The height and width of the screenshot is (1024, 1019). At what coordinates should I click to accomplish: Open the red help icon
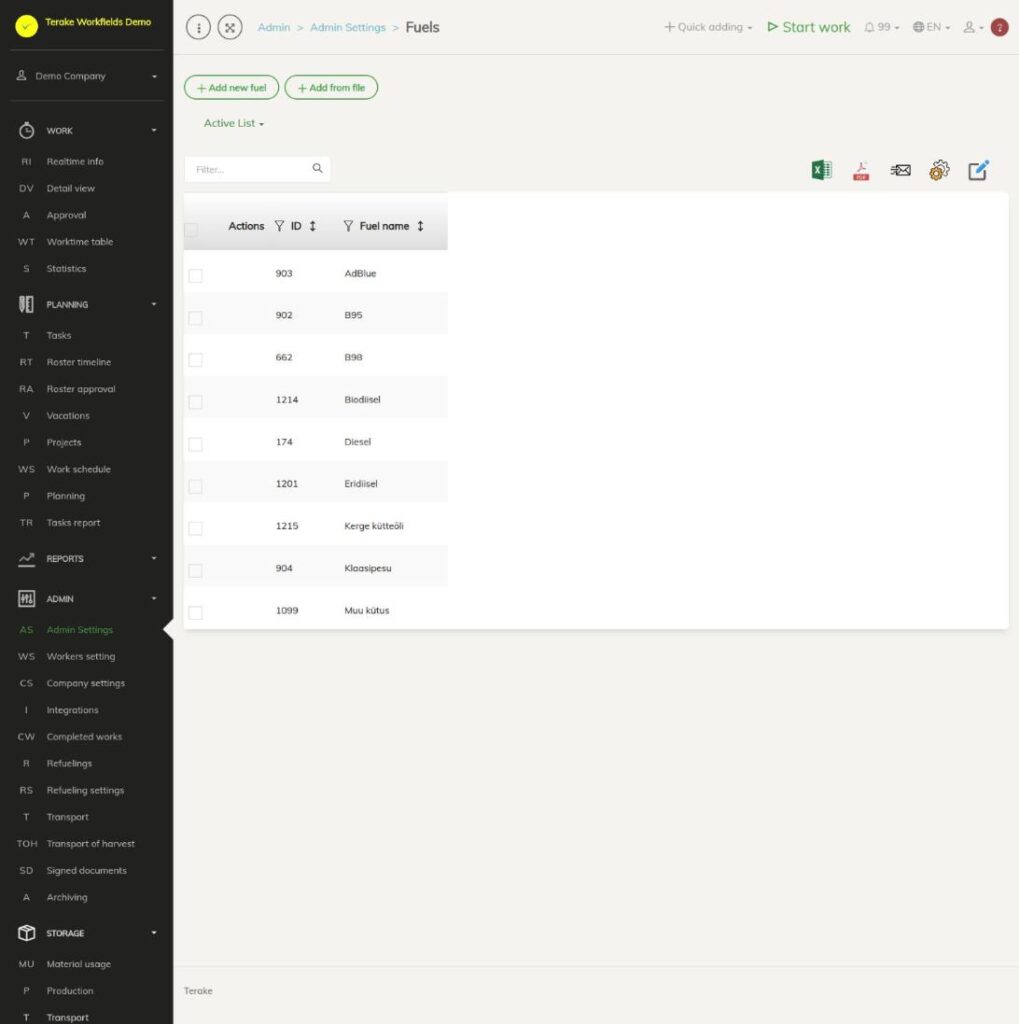[x=999, y=27]
